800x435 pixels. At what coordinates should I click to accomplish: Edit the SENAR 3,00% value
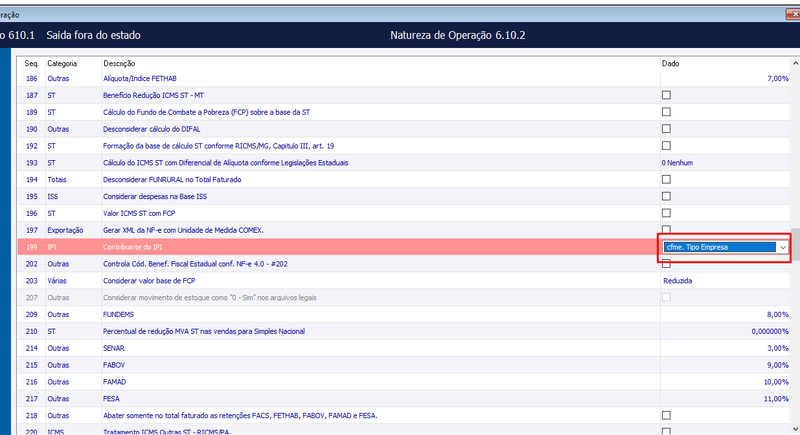click(x=778, y=348)
